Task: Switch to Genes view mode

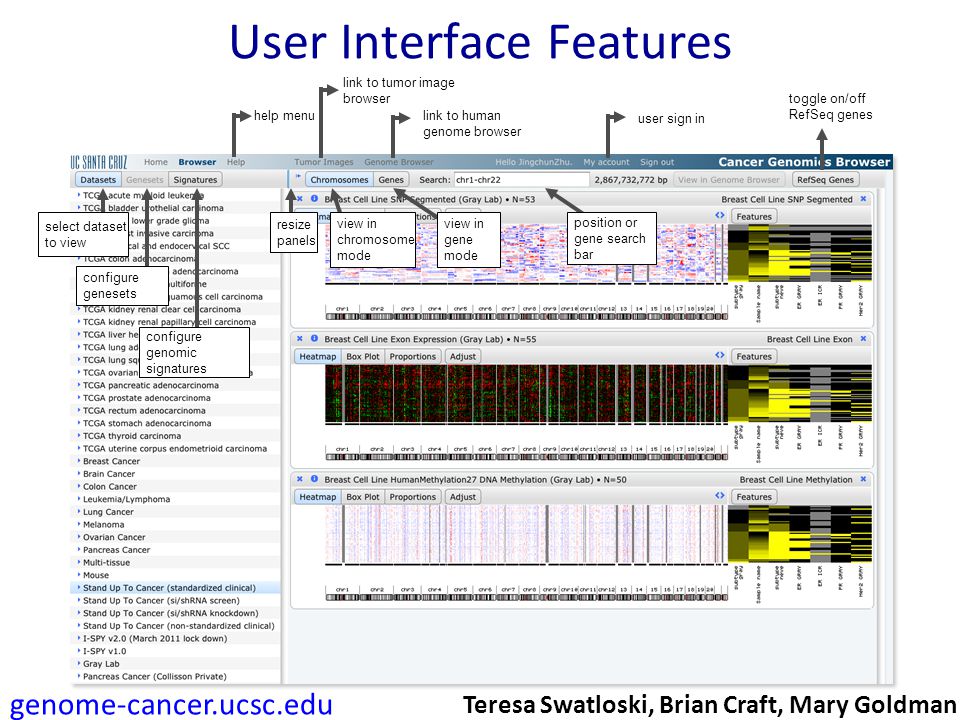Action: click(391, 179)
